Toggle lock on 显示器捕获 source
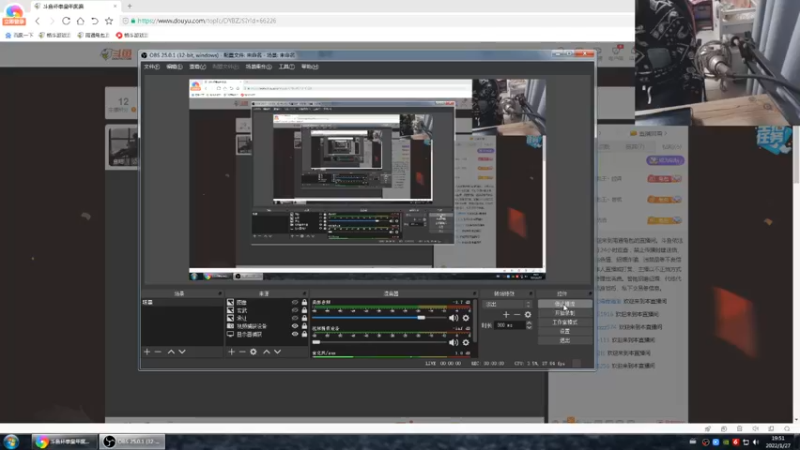The image size is (800, 450). click(305, 334)
